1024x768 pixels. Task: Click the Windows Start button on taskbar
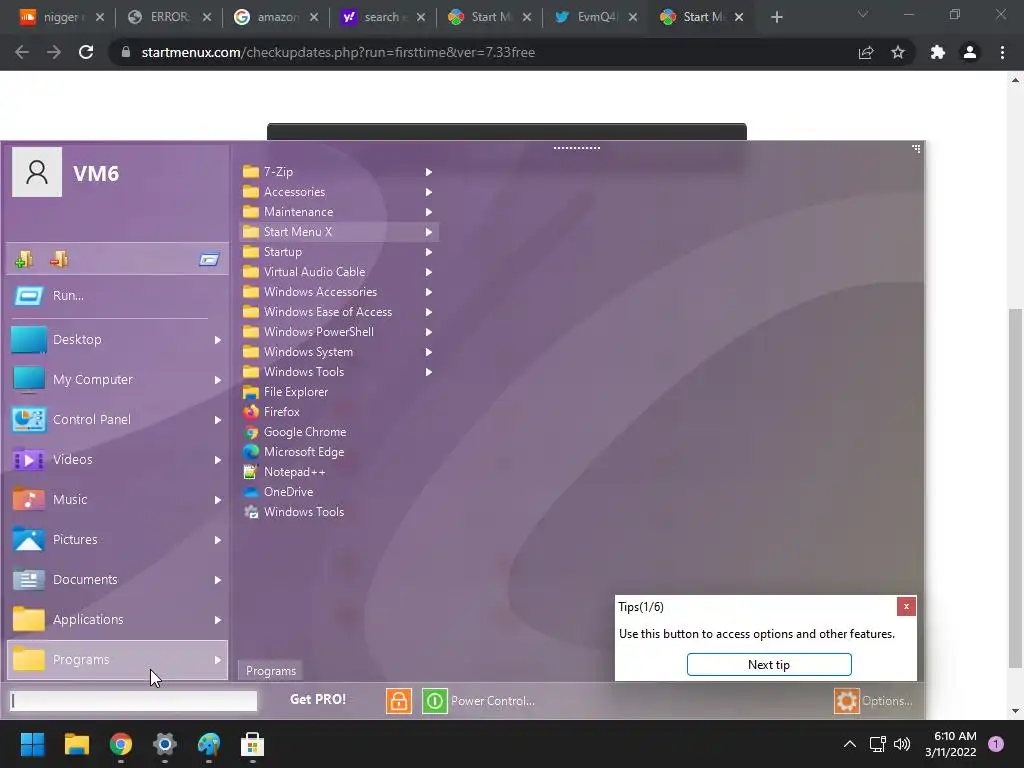pyautogui.click(x=32, y=744)
